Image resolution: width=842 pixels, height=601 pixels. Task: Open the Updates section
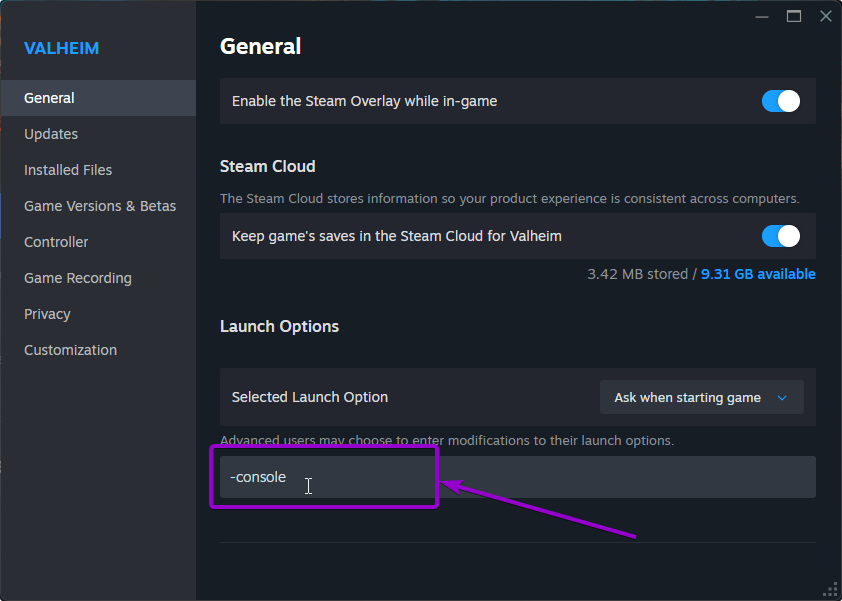coord(98,134)
